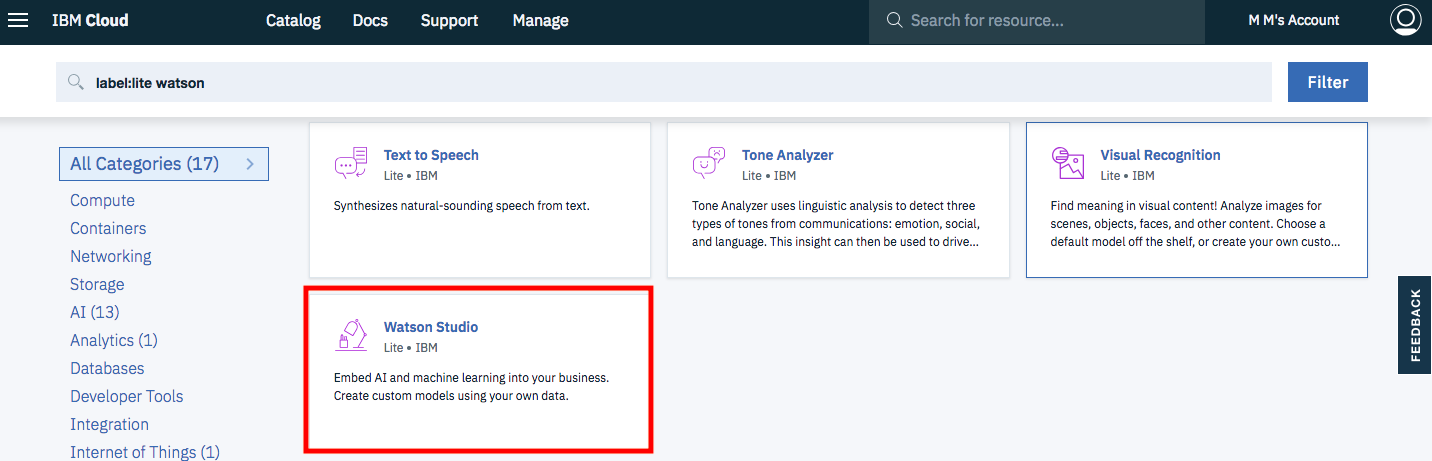Open the Catalog menu
The height and width of the screenshot is (461, 1432).
coord(293,20)
